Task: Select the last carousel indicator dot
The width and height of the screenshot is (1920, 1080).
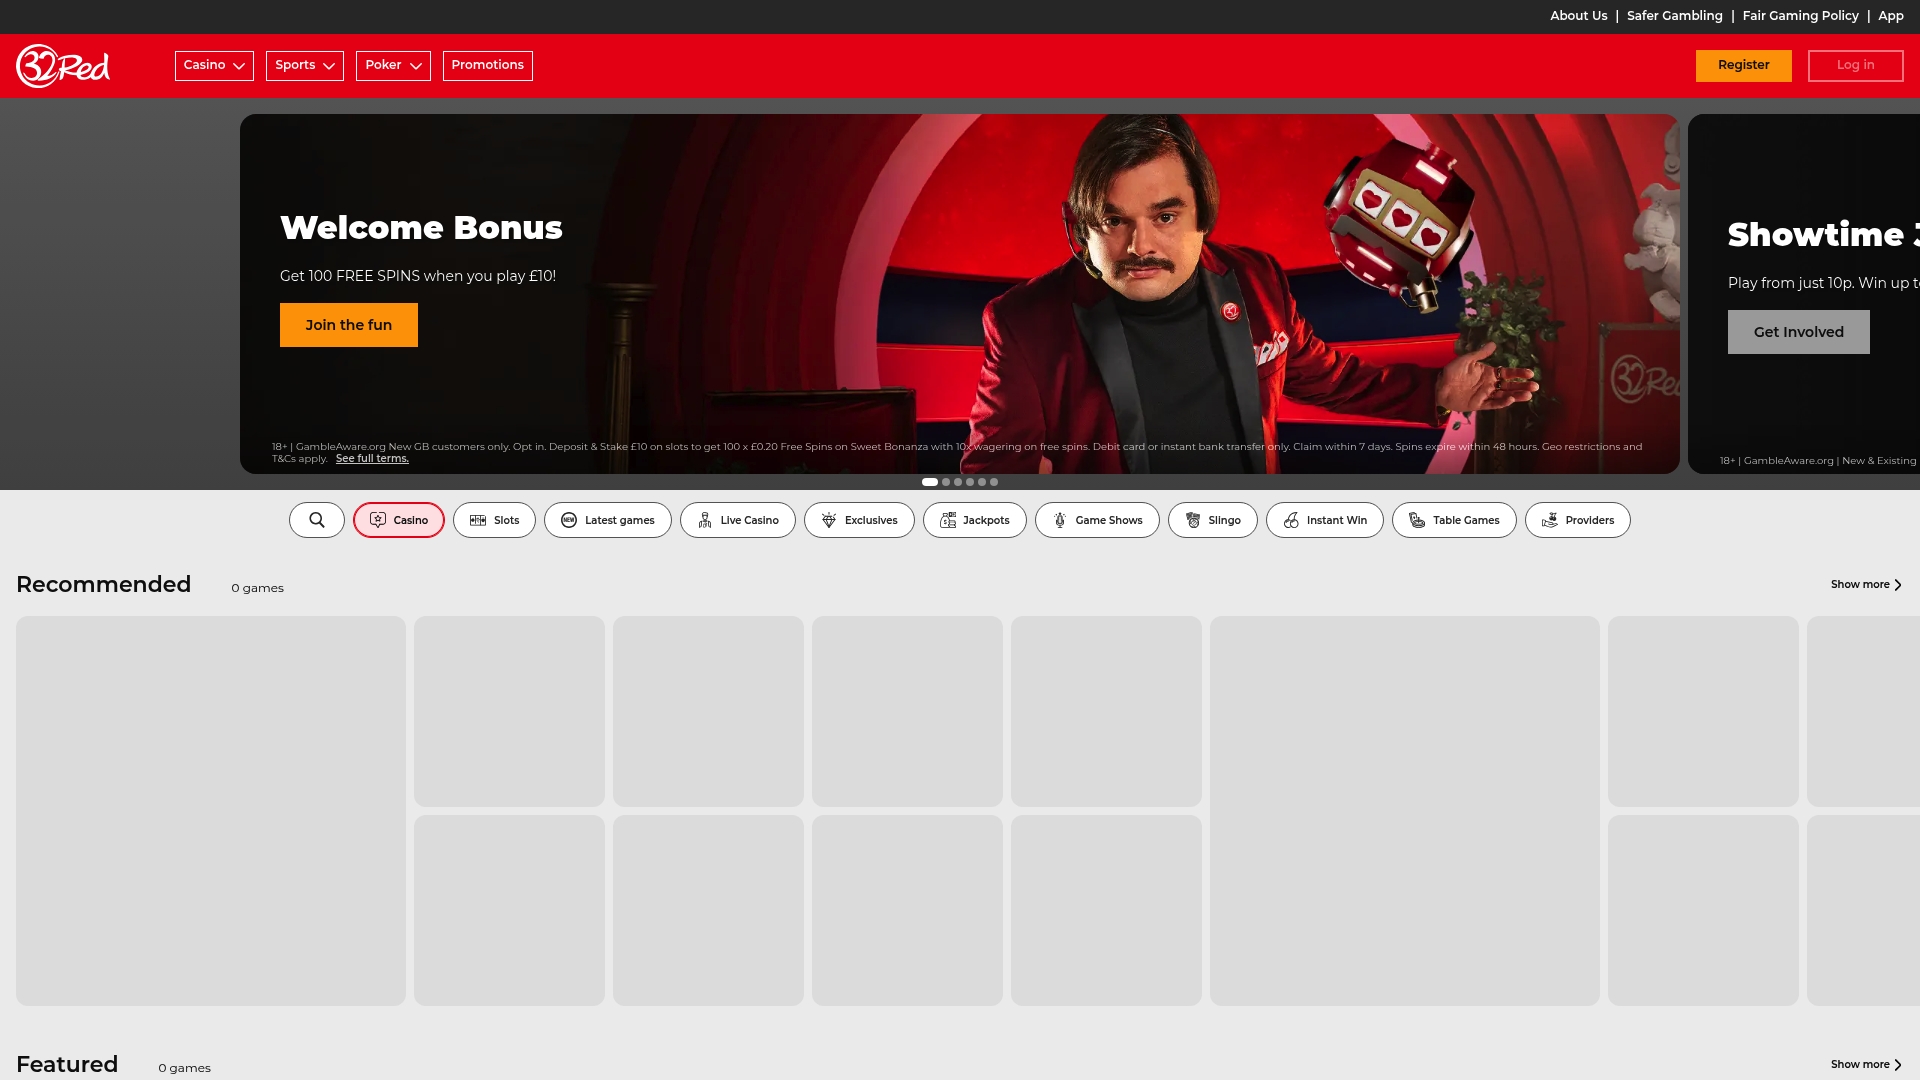Action: point(994,482)
